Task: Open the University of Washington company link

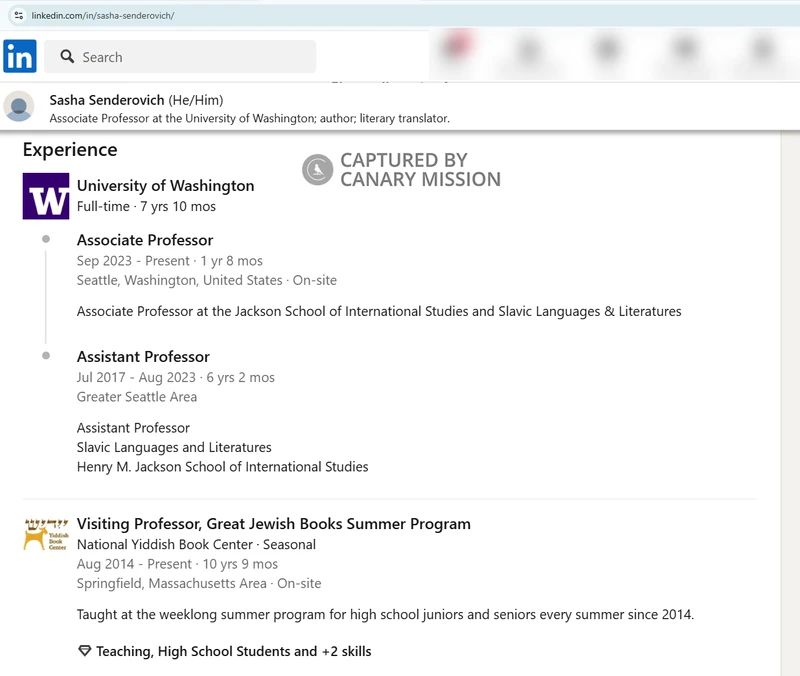Action: pyautogui.click(x=165, y=186)
